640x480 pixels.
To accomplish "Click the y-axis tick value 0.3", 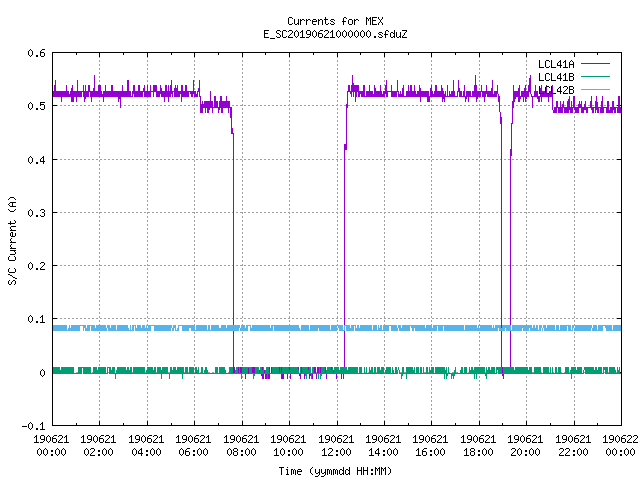I will click(x=36, y=213).
